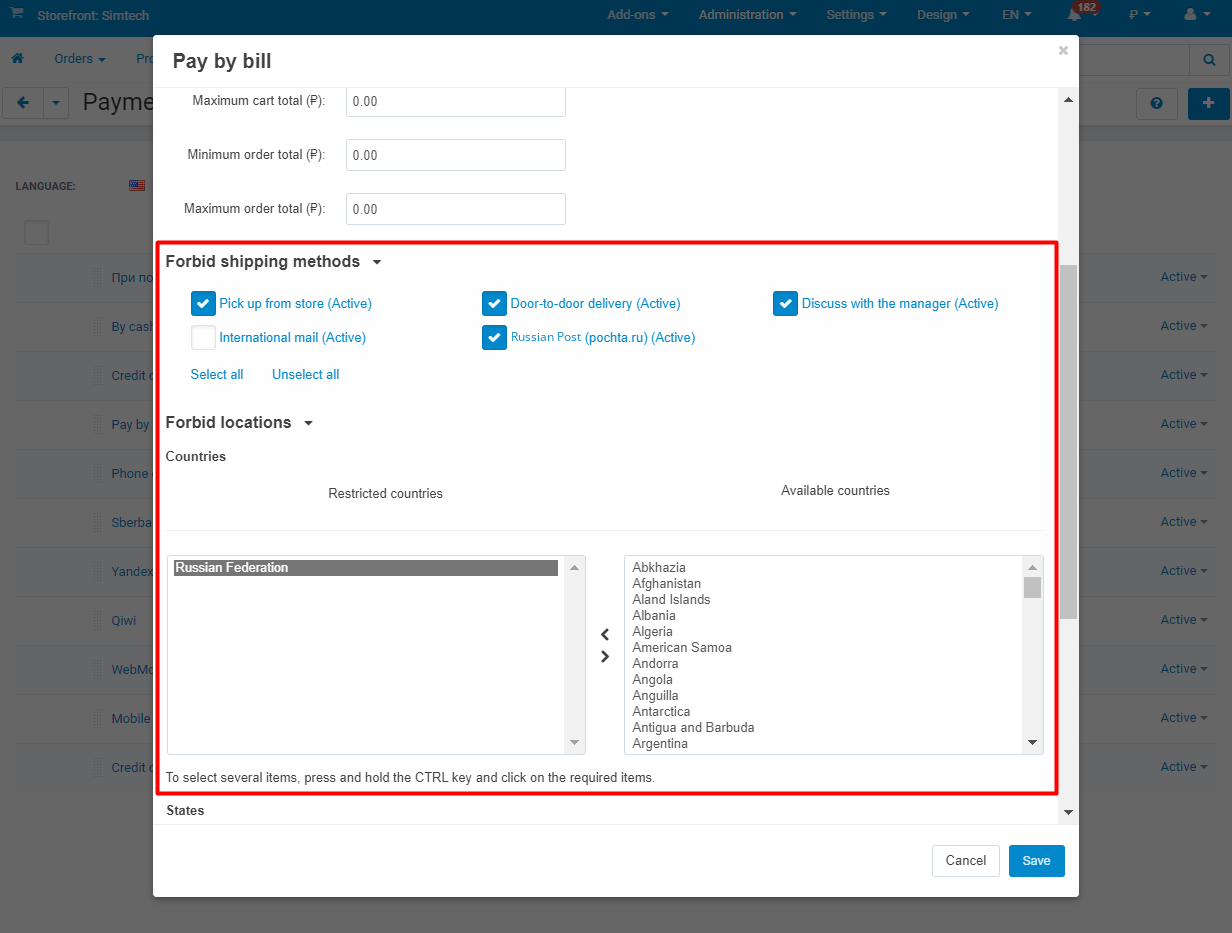Click the Select all link
This screenshot has width=1232, height=933.
[217, 375]
